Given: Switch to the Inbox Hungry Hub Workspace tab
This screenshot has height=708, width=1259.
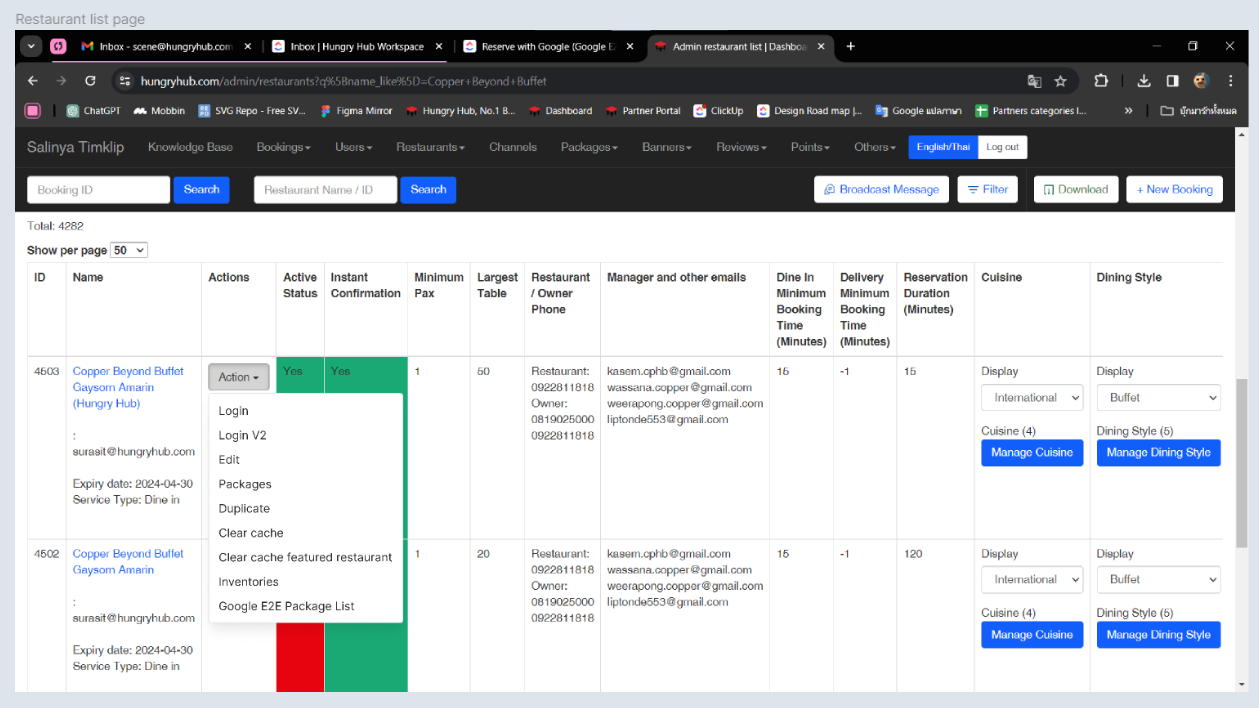Looking at the screenshot, I should [356, 46].
